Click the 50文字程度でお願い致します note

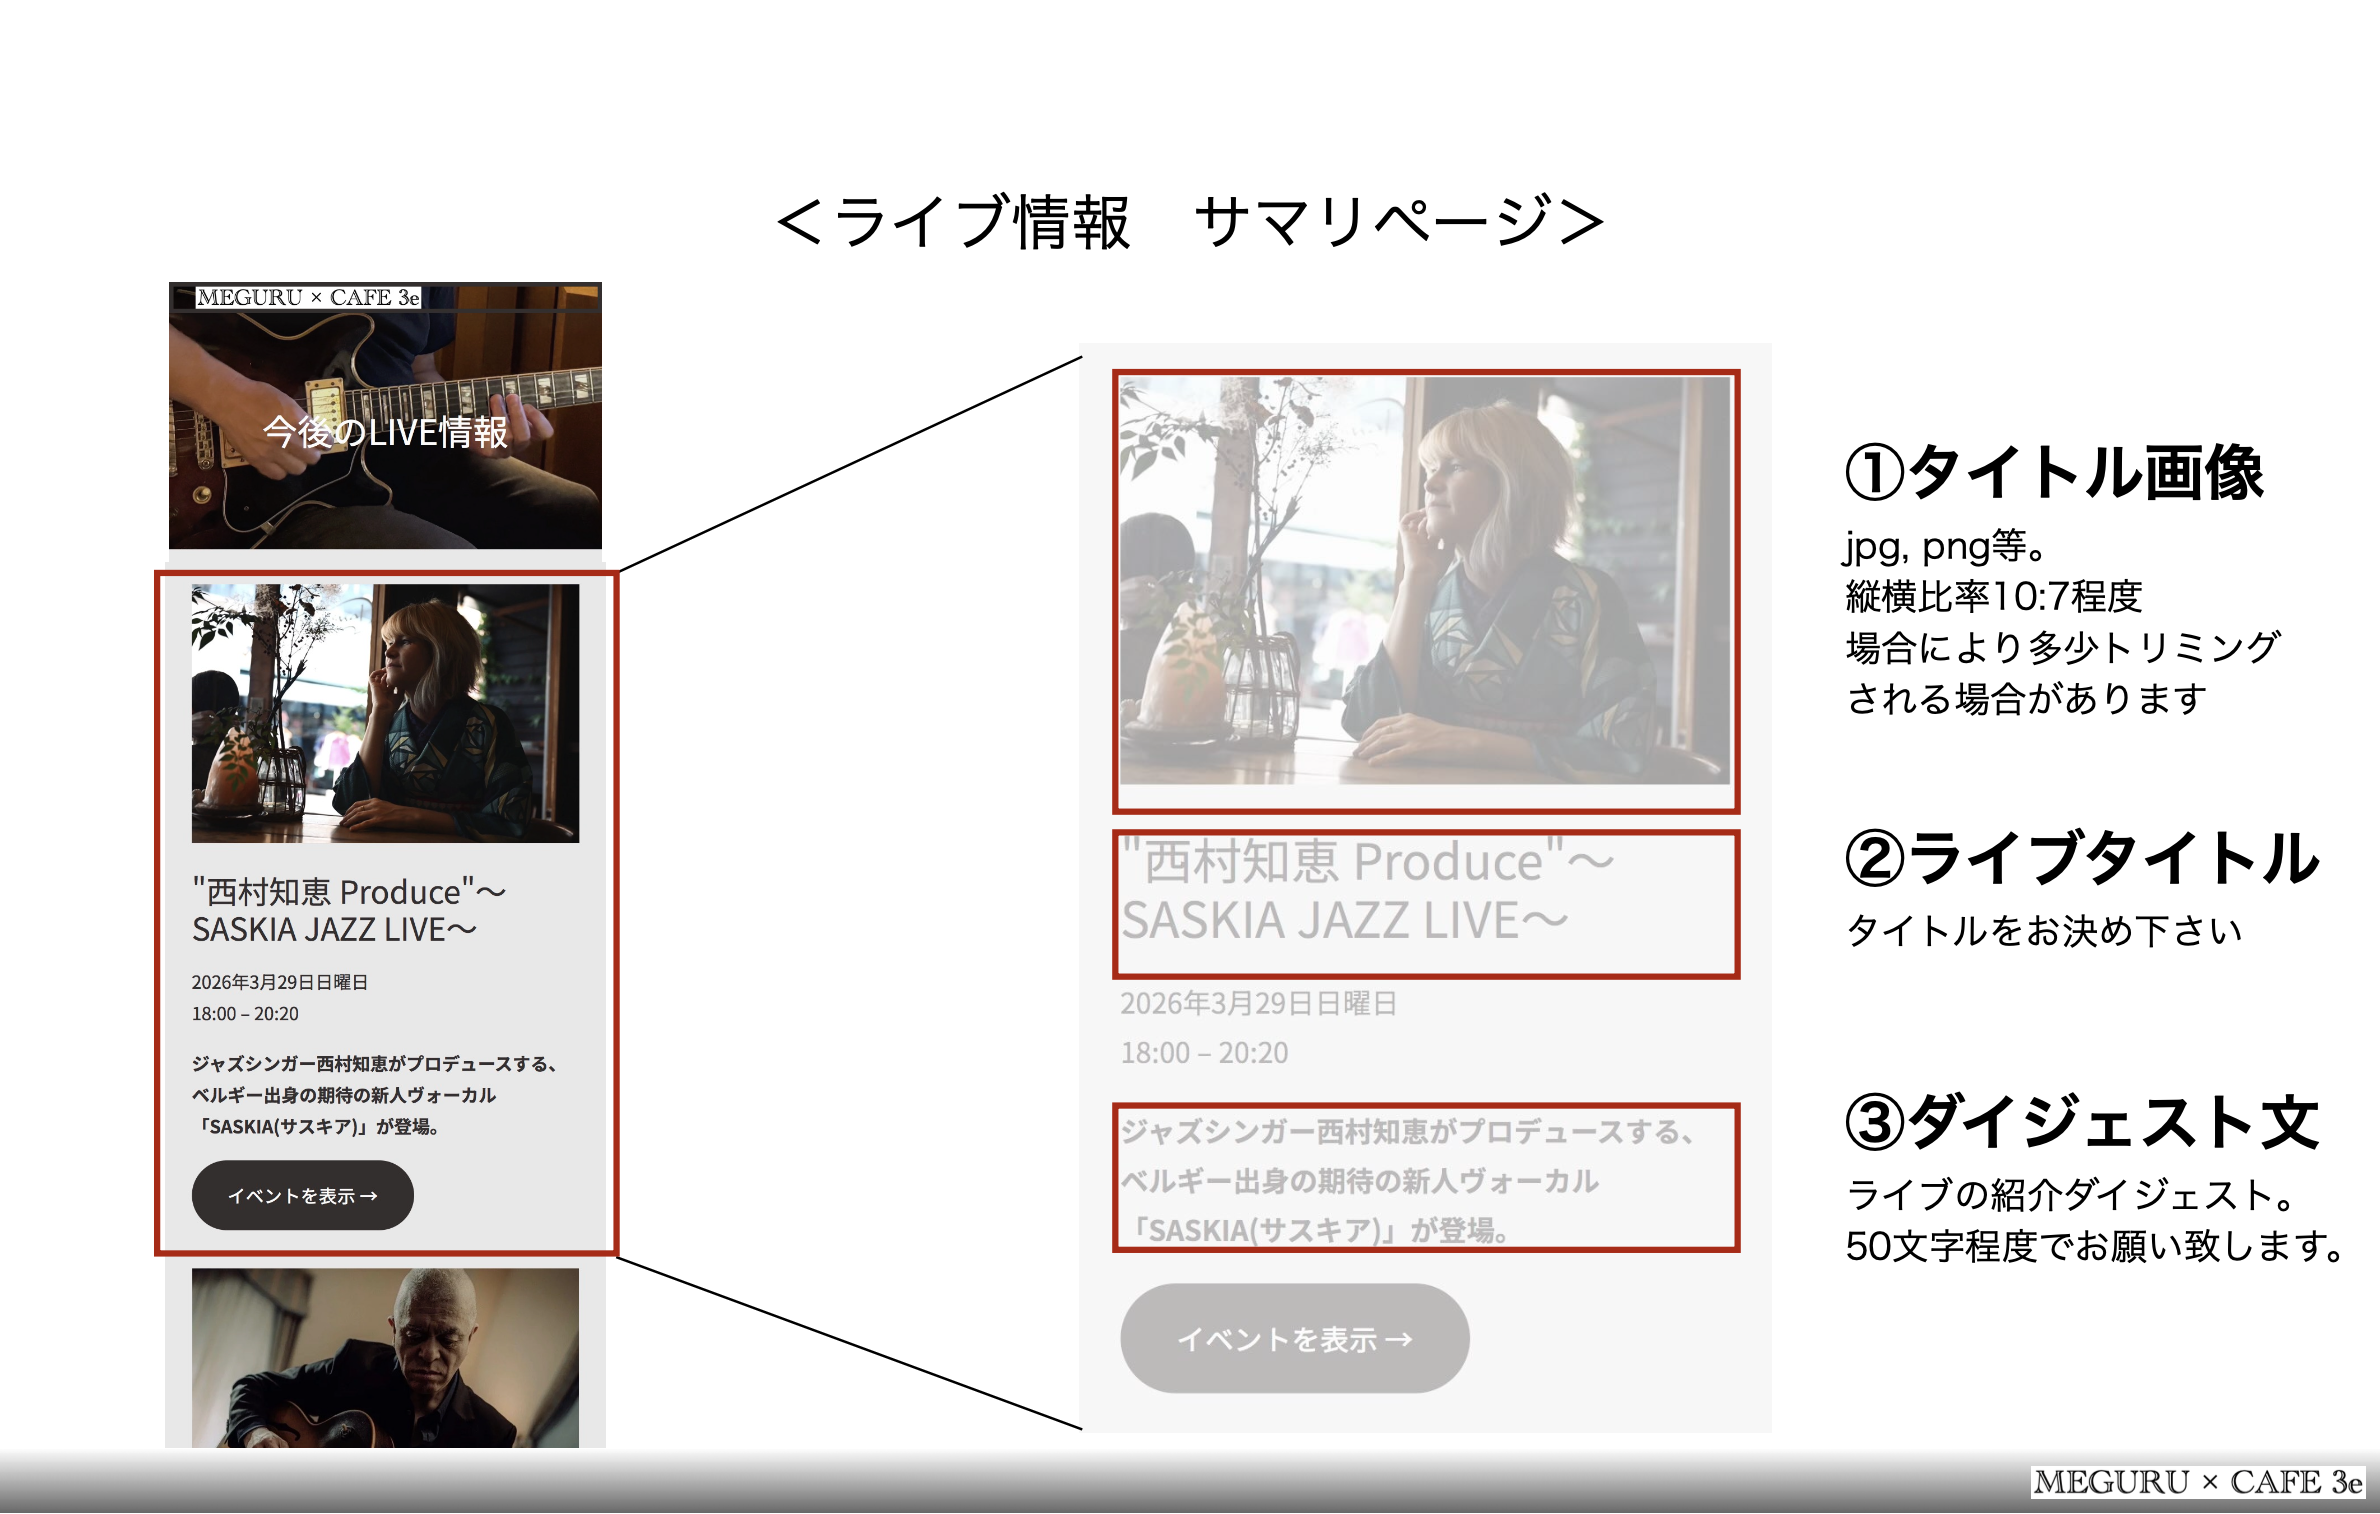pos(2093,1246)
